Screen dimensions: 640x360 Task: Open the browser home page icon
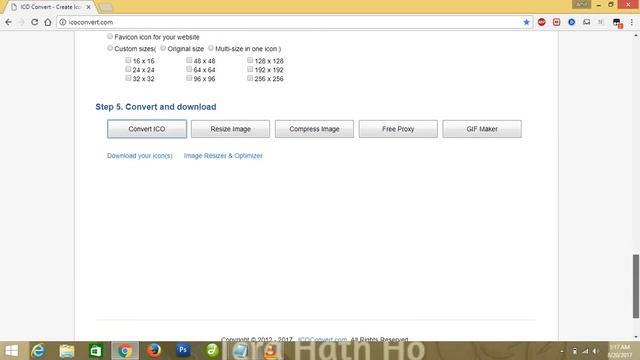pyautogui.click(x=48, y=22)
